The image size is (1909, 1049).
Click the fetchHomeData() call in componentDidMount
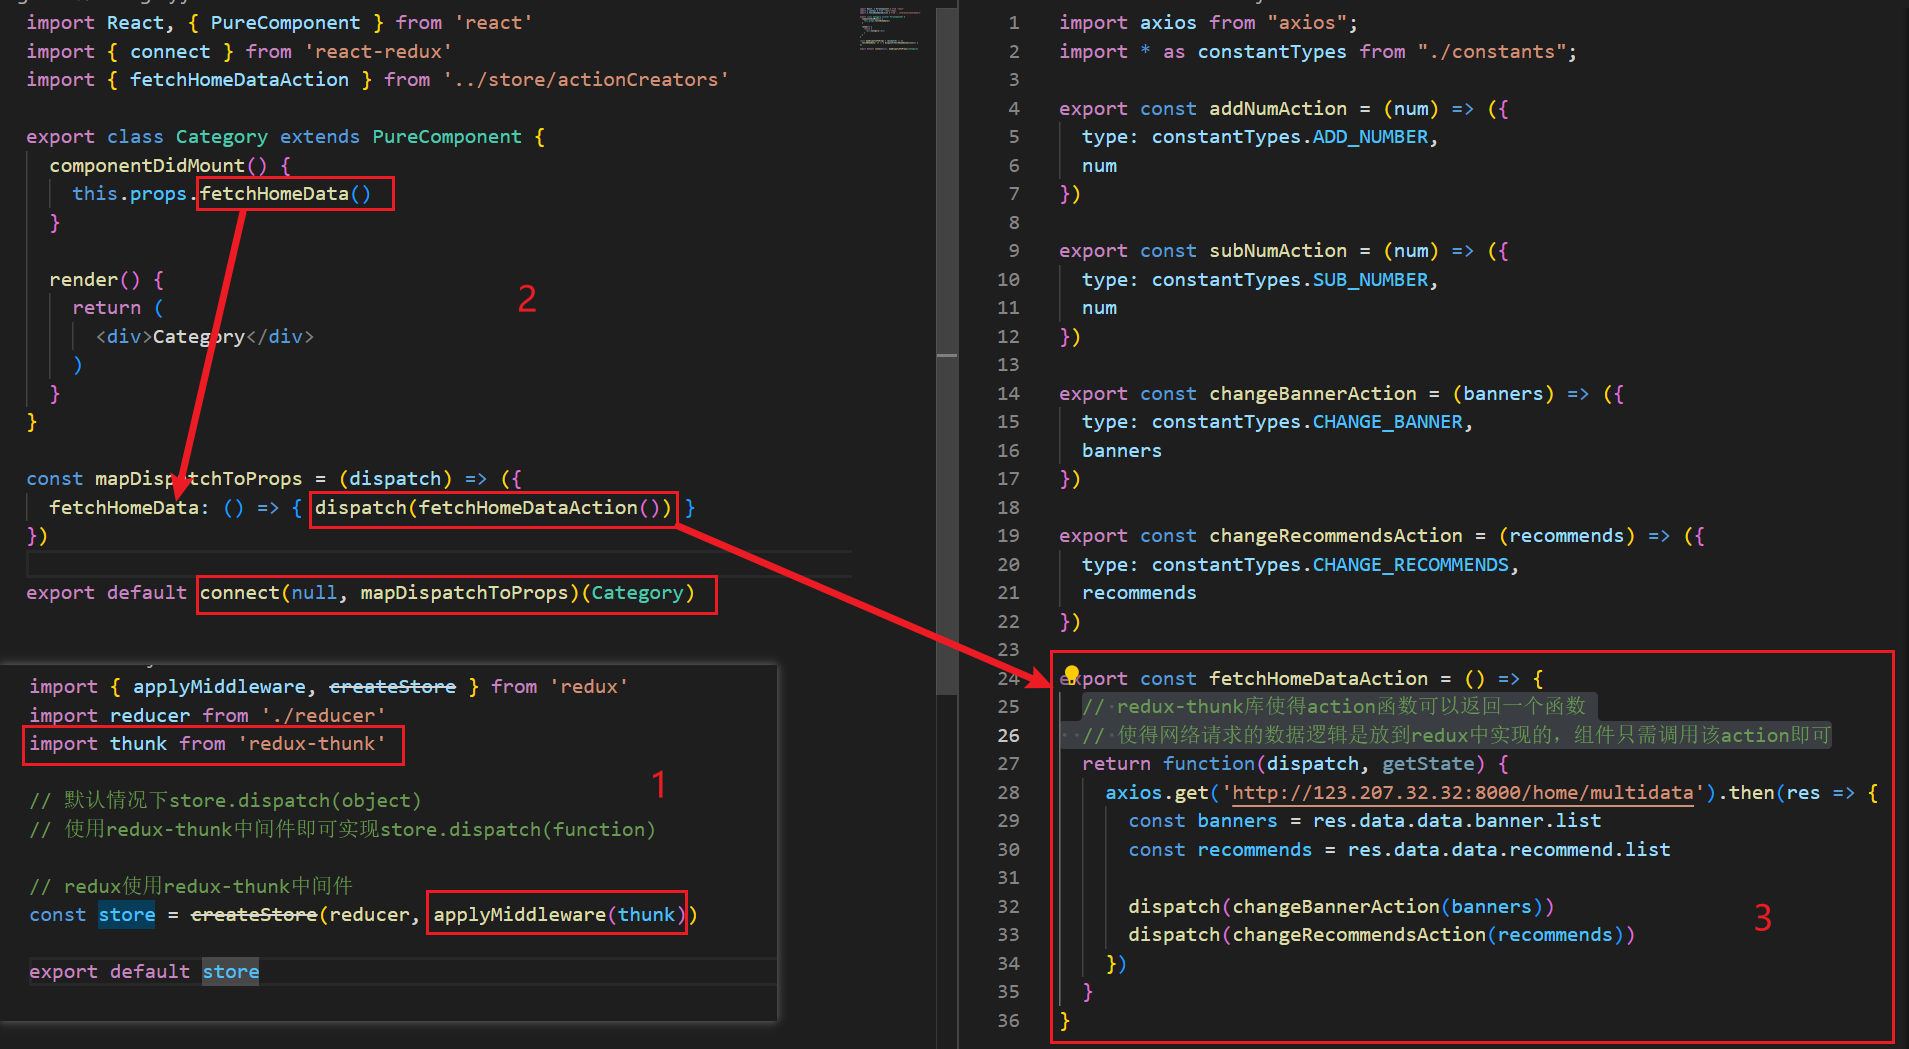point(285,194)
